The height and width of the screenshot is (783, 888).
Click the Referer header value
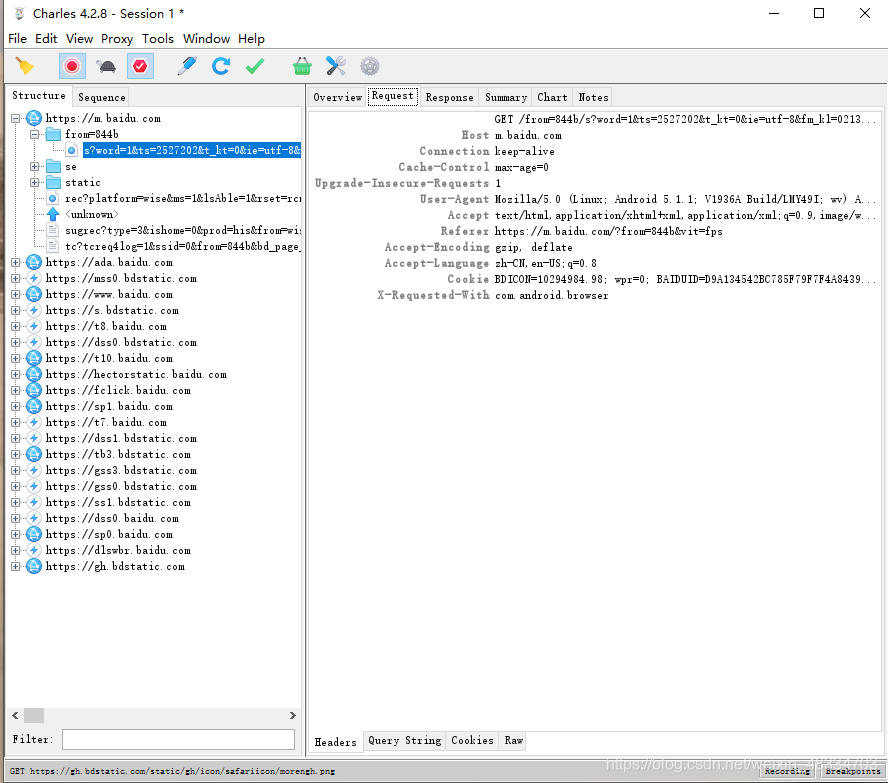[x=608, y=231]
